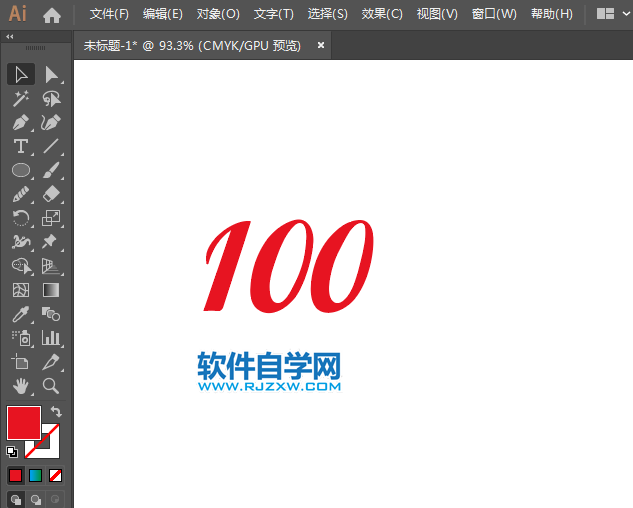Open the 编辑(E) menu
The image size is (633, 508).
coord(163,14)
